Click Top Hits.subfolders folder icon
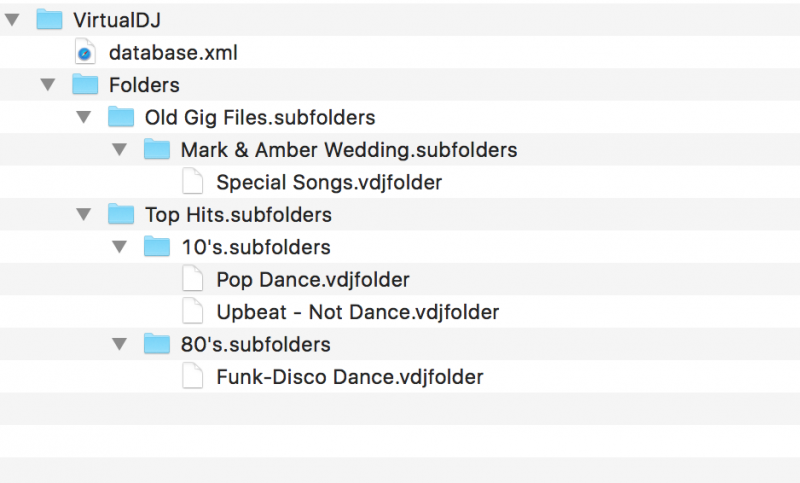 [121, 214]
